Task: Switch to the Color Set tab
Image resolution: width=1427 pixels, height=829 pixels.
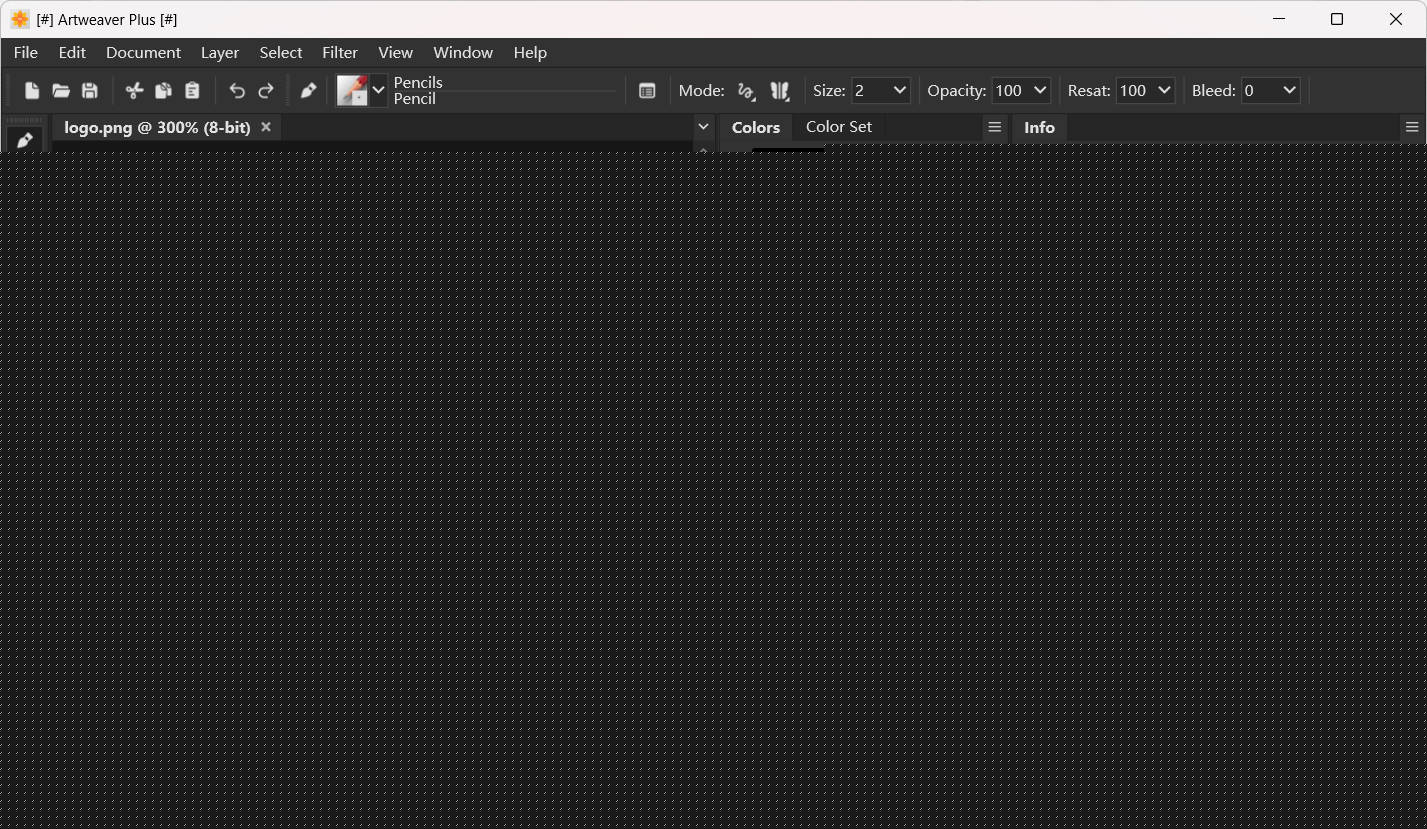Action: coord(839,127)
